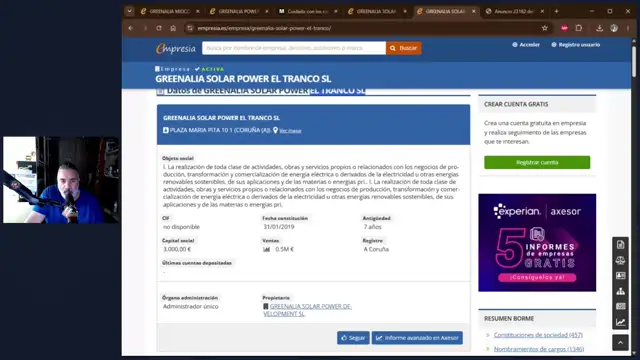The height and width of the screenshot is (360, 640).
Task: Open the tab search dropdown arrow
Action: (129, 11)
